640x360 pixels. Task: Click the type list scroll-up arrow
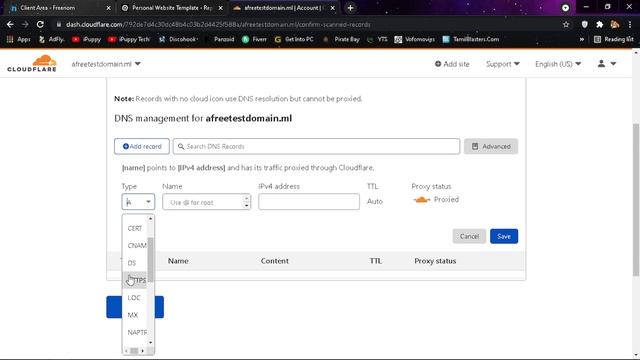pos(151,219)
